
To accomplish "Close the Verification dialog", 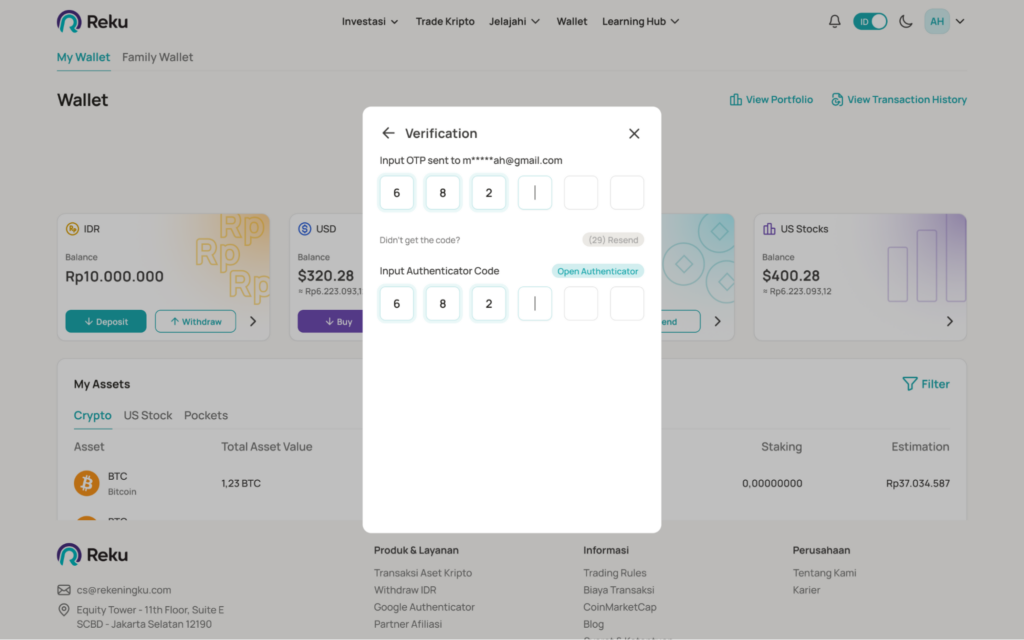I will (x=634, y=133).
